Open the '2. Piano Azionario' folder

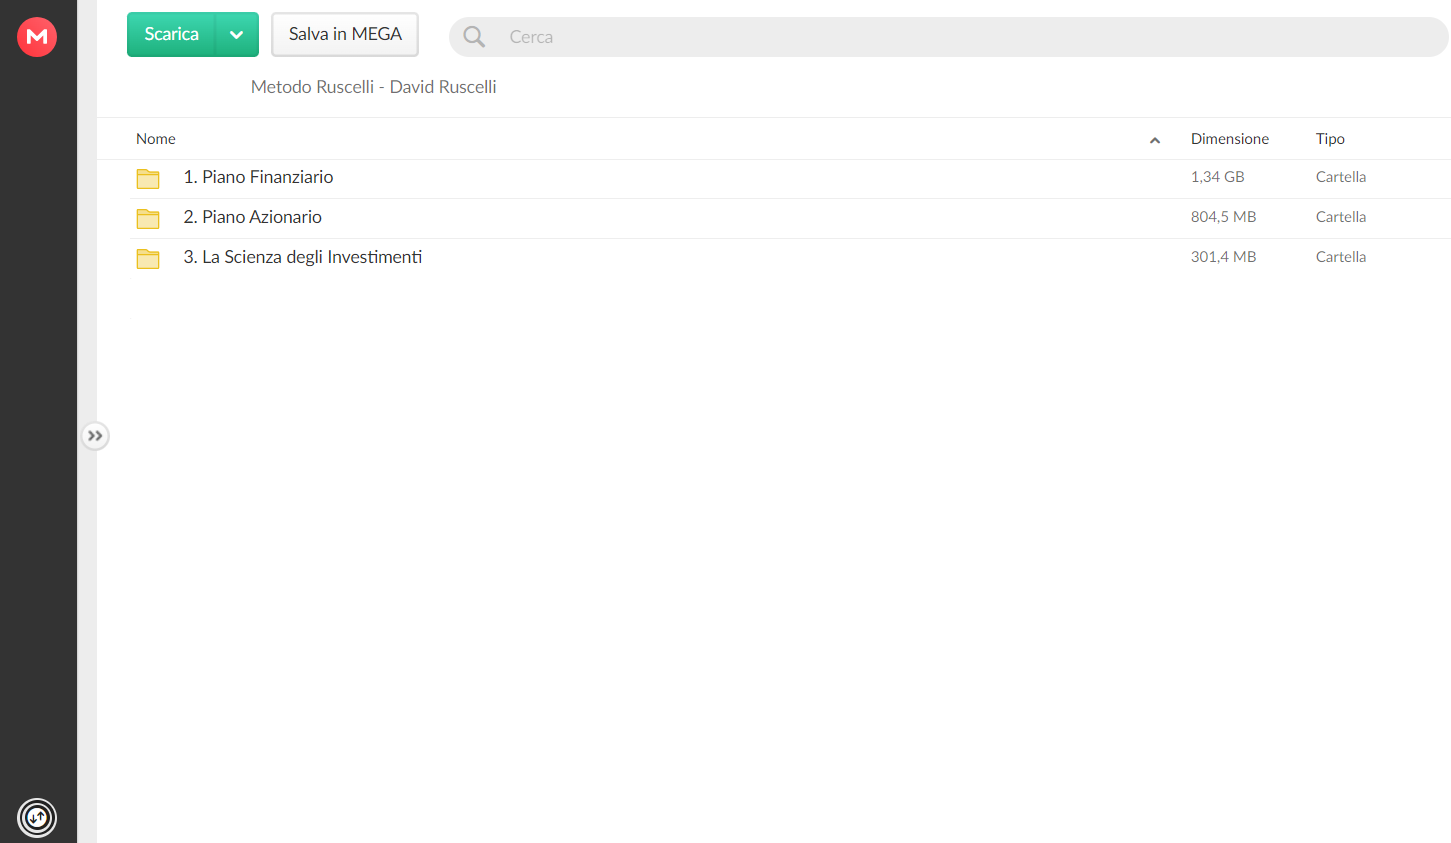252,217
